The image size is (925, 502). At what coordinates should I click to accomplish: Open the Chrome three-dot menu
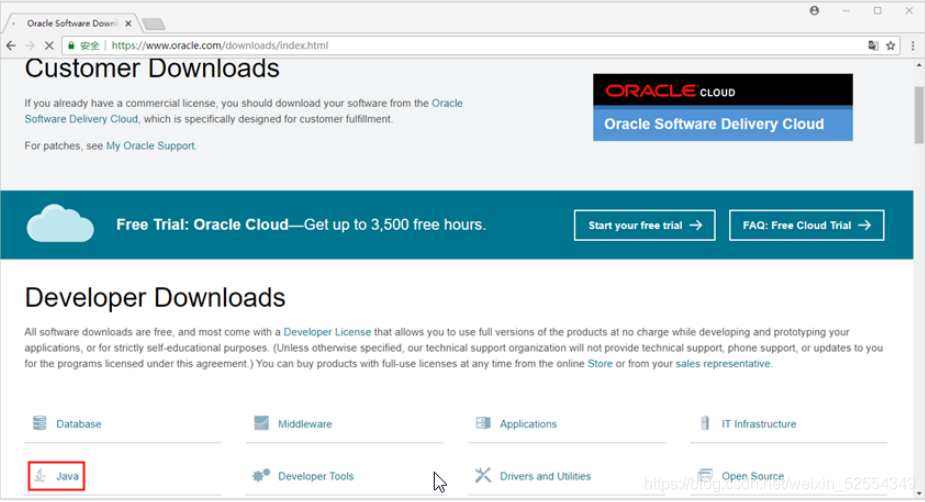tap(913, 45)
